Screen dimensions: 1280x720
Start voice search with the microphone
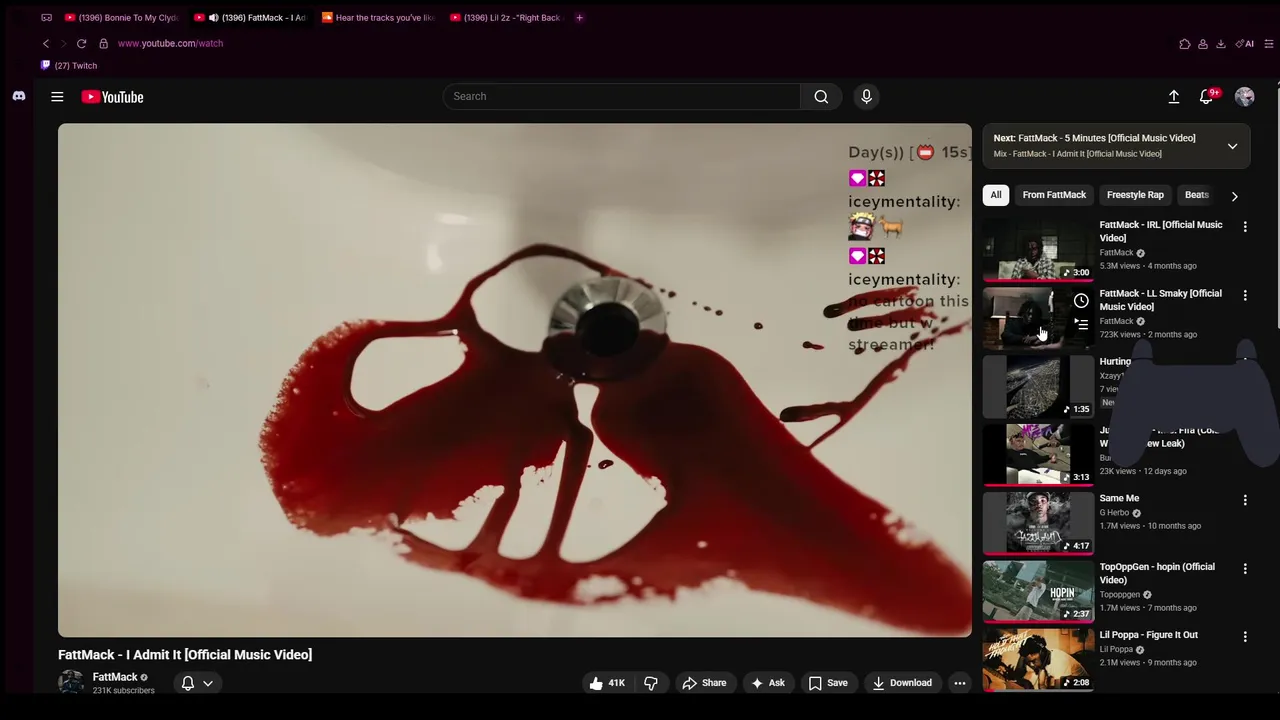(866, 96)
